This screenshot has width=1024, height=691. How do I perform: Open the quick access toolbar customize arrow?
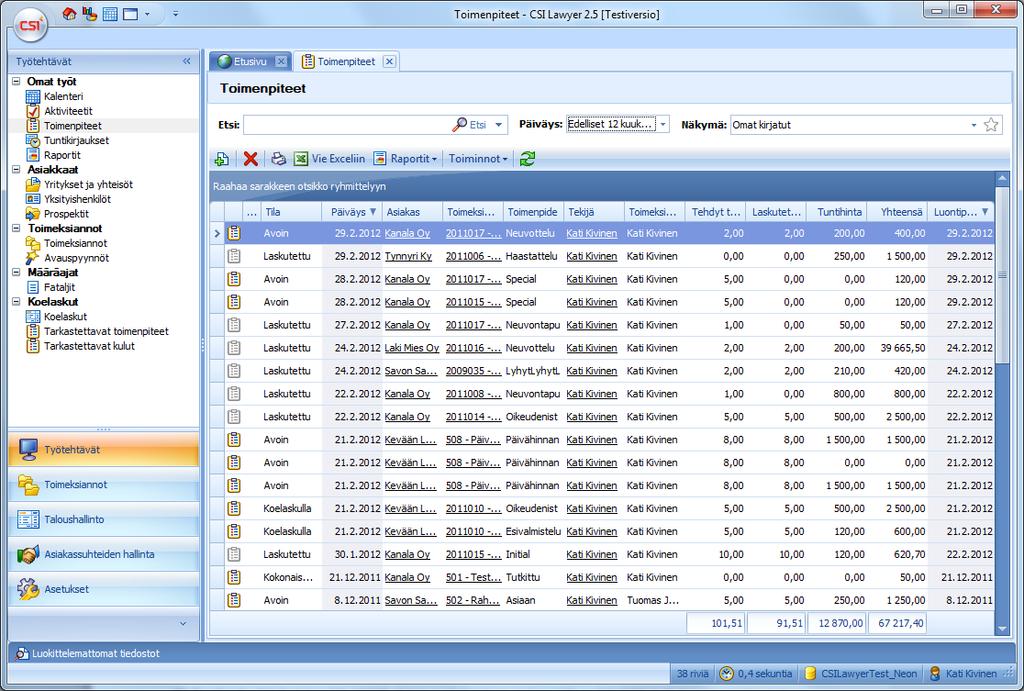[x=176, y=14]
